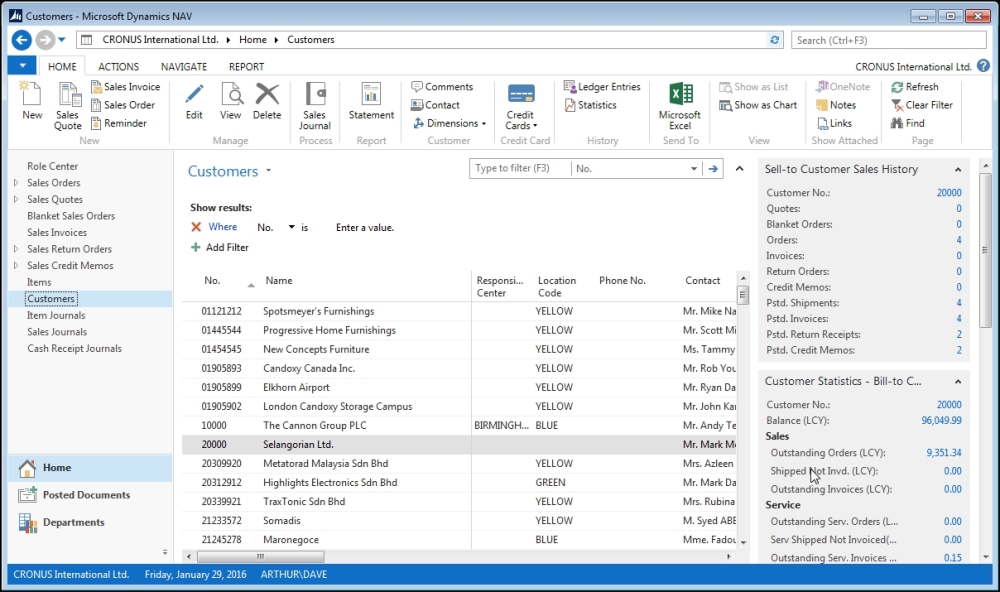Open the navigation history dropdown arrow
The height and width of the screenshot is (592, 1000).
click(62, 40)
